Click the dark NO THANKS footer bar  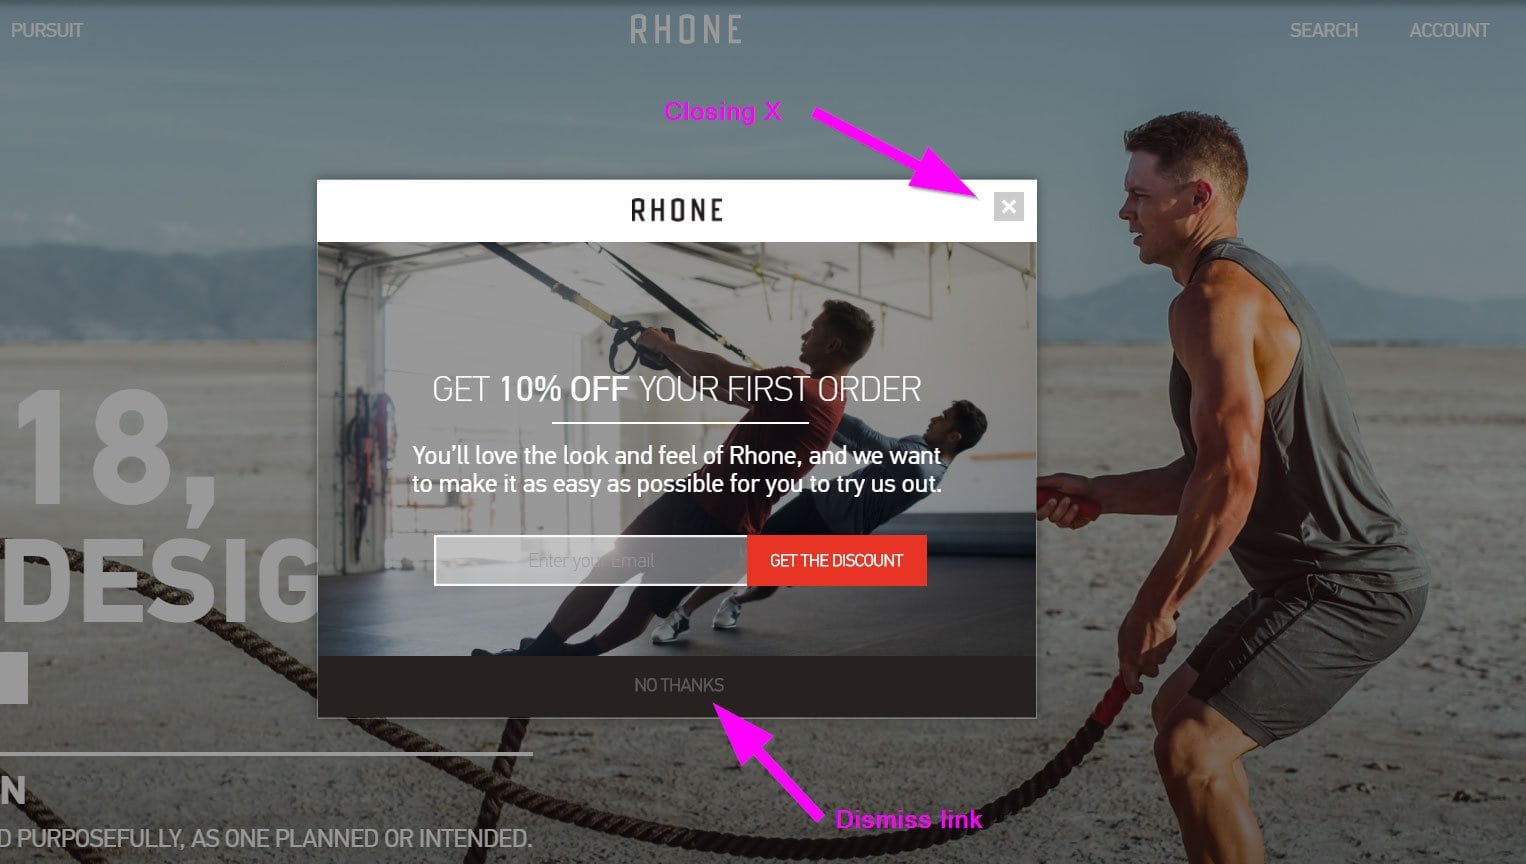677,686
